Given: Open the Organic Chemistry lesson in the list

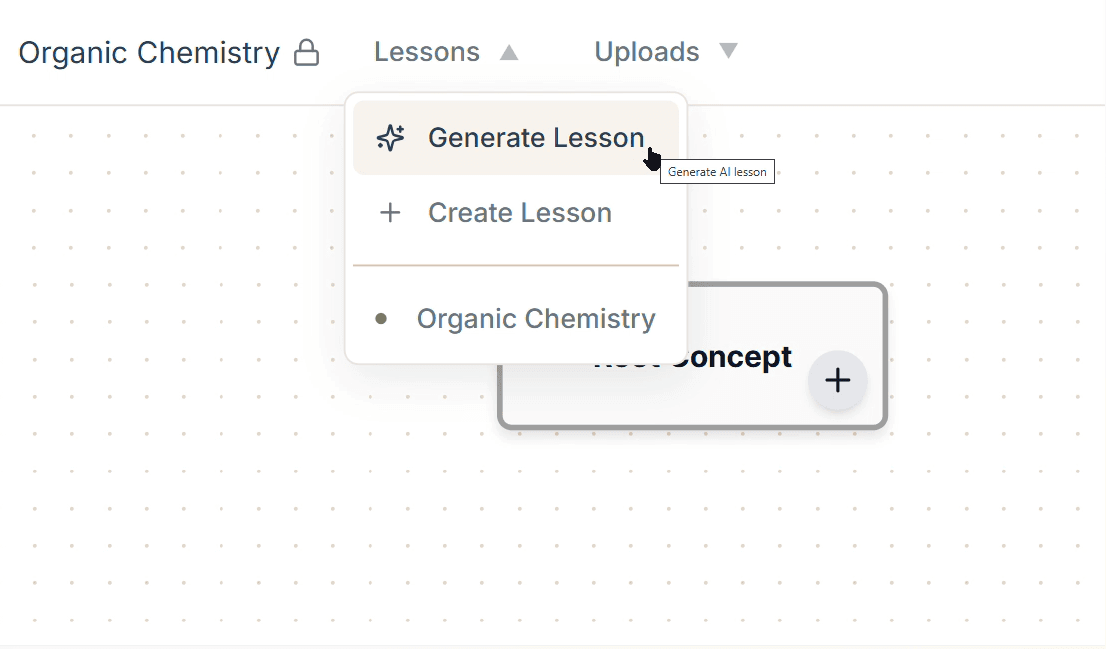Looking at the screenshot, I should tap(535, 319).
